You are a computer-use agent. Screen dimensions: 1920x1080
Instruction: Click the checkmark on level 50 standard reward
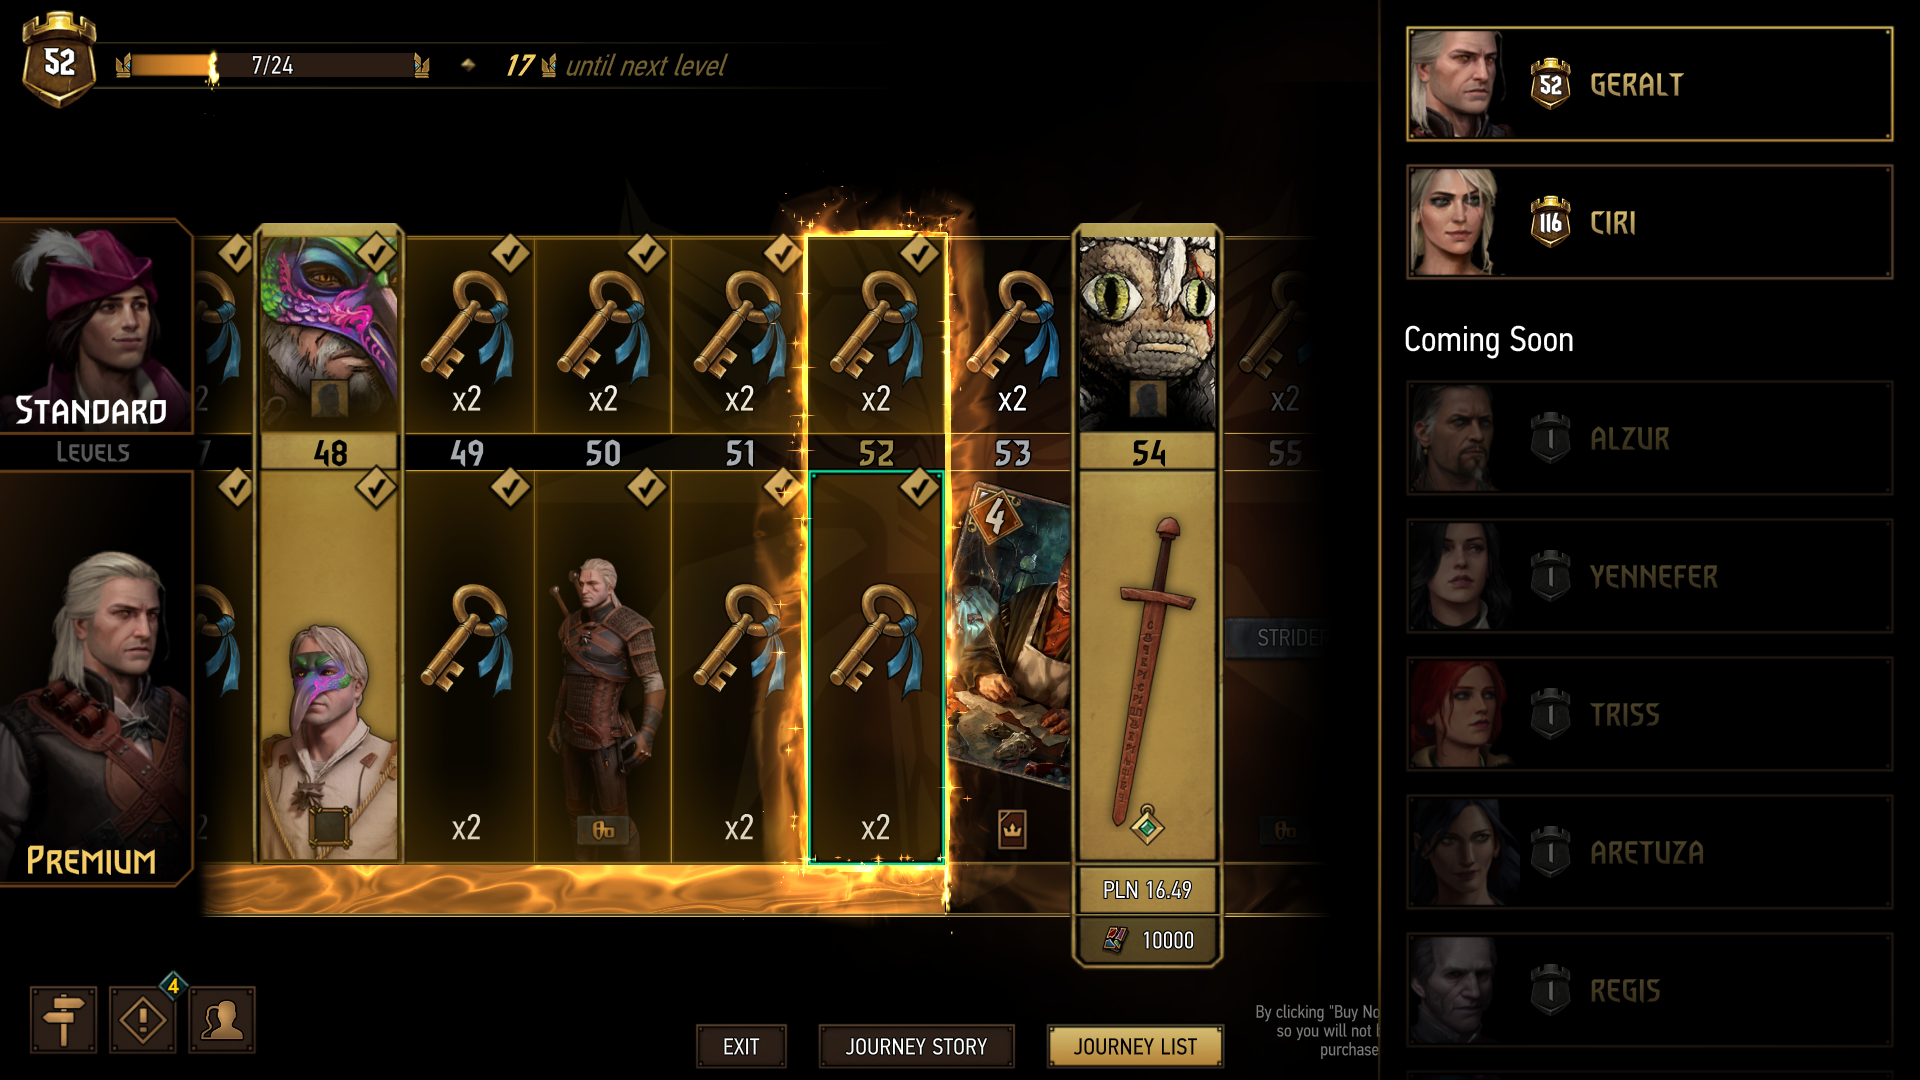(646, 254)
